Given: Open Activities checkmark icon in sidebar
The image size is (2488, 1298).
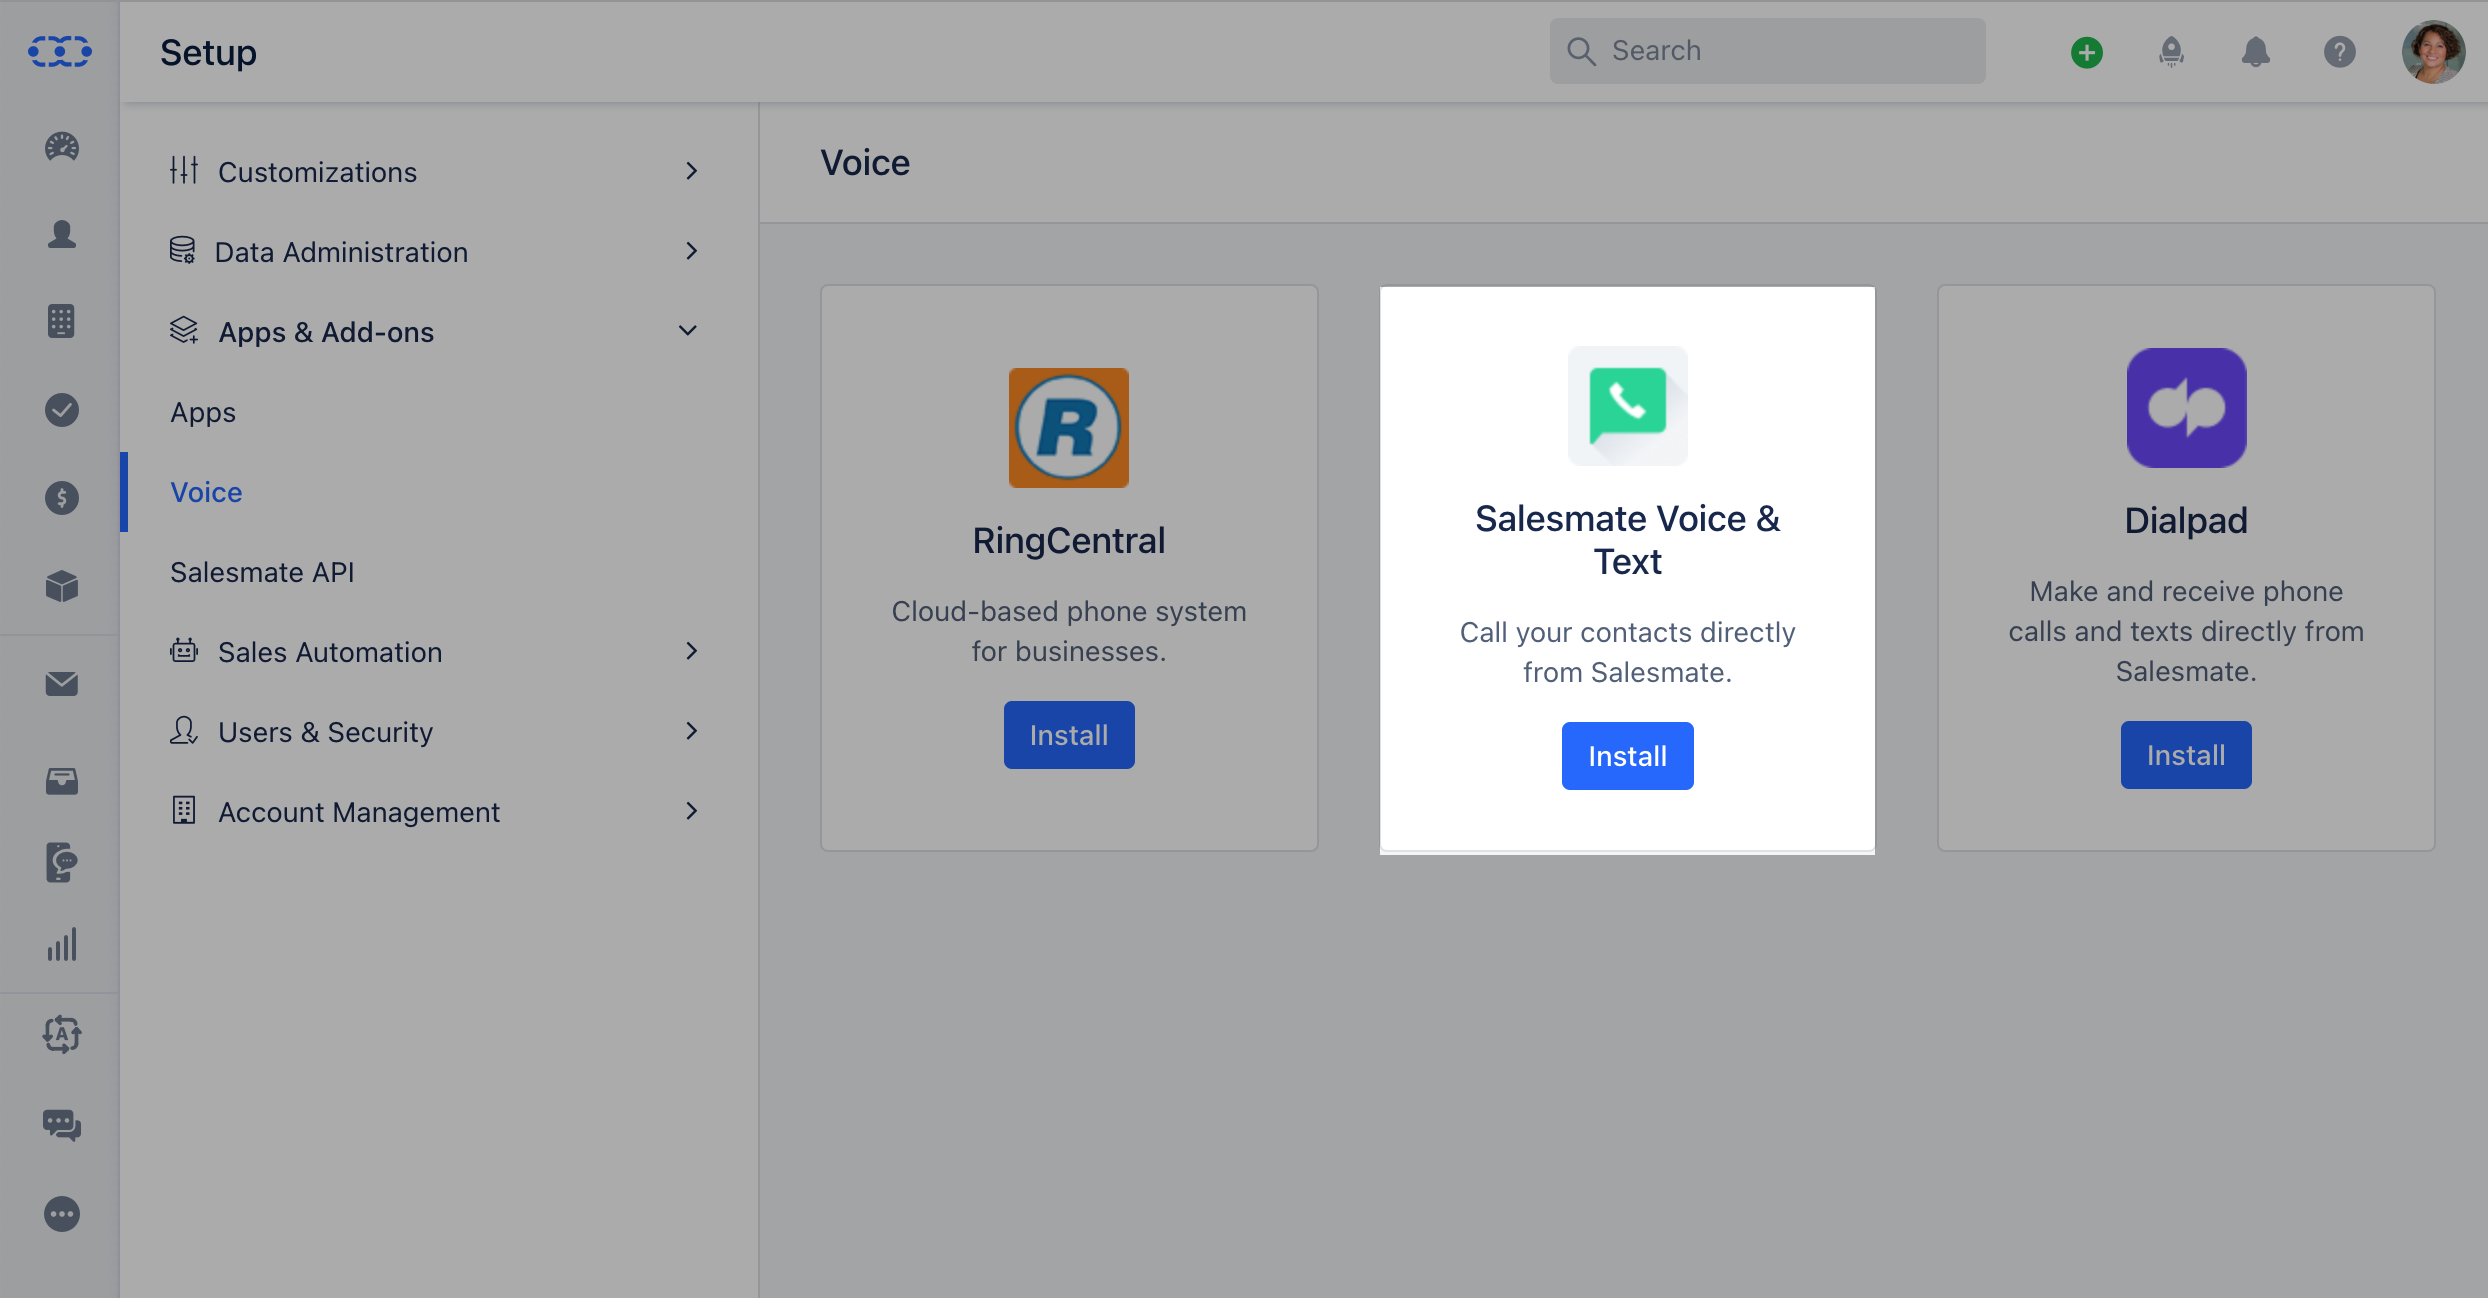Looking at the screenshot, I should coord(62,410).
